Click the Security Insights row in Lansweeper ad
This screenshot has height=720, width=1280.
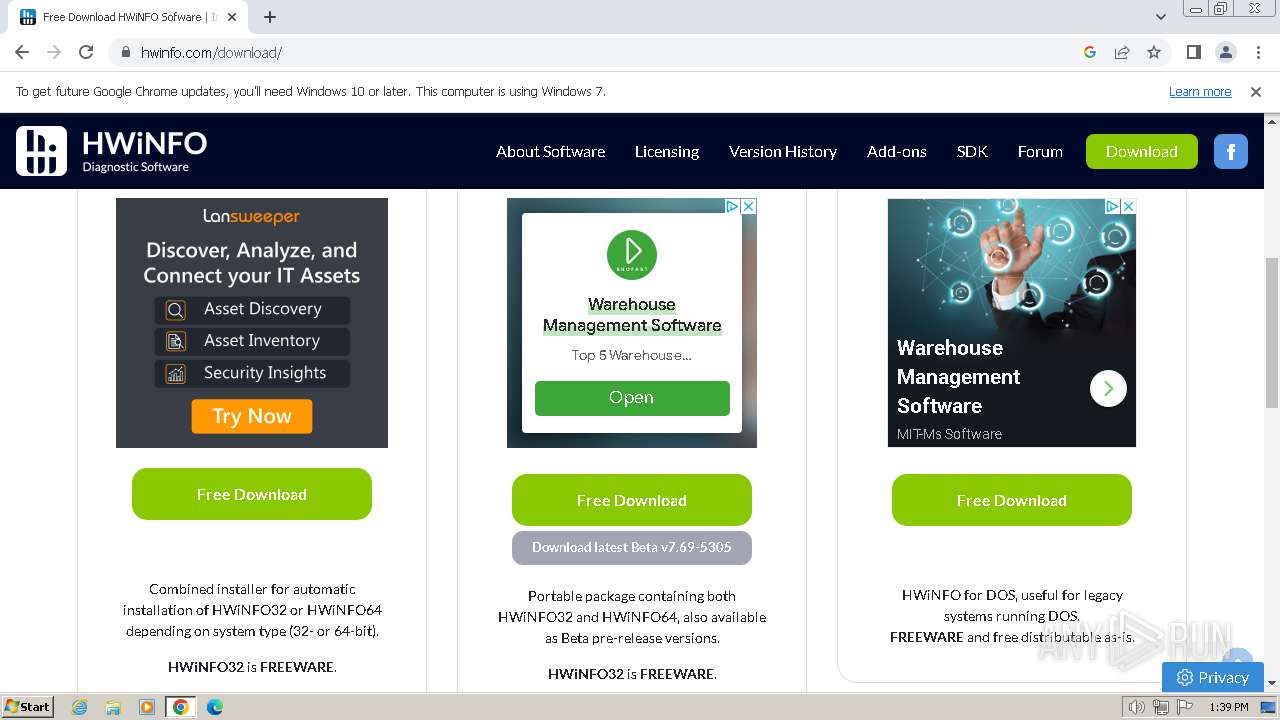tap(252, 373)
